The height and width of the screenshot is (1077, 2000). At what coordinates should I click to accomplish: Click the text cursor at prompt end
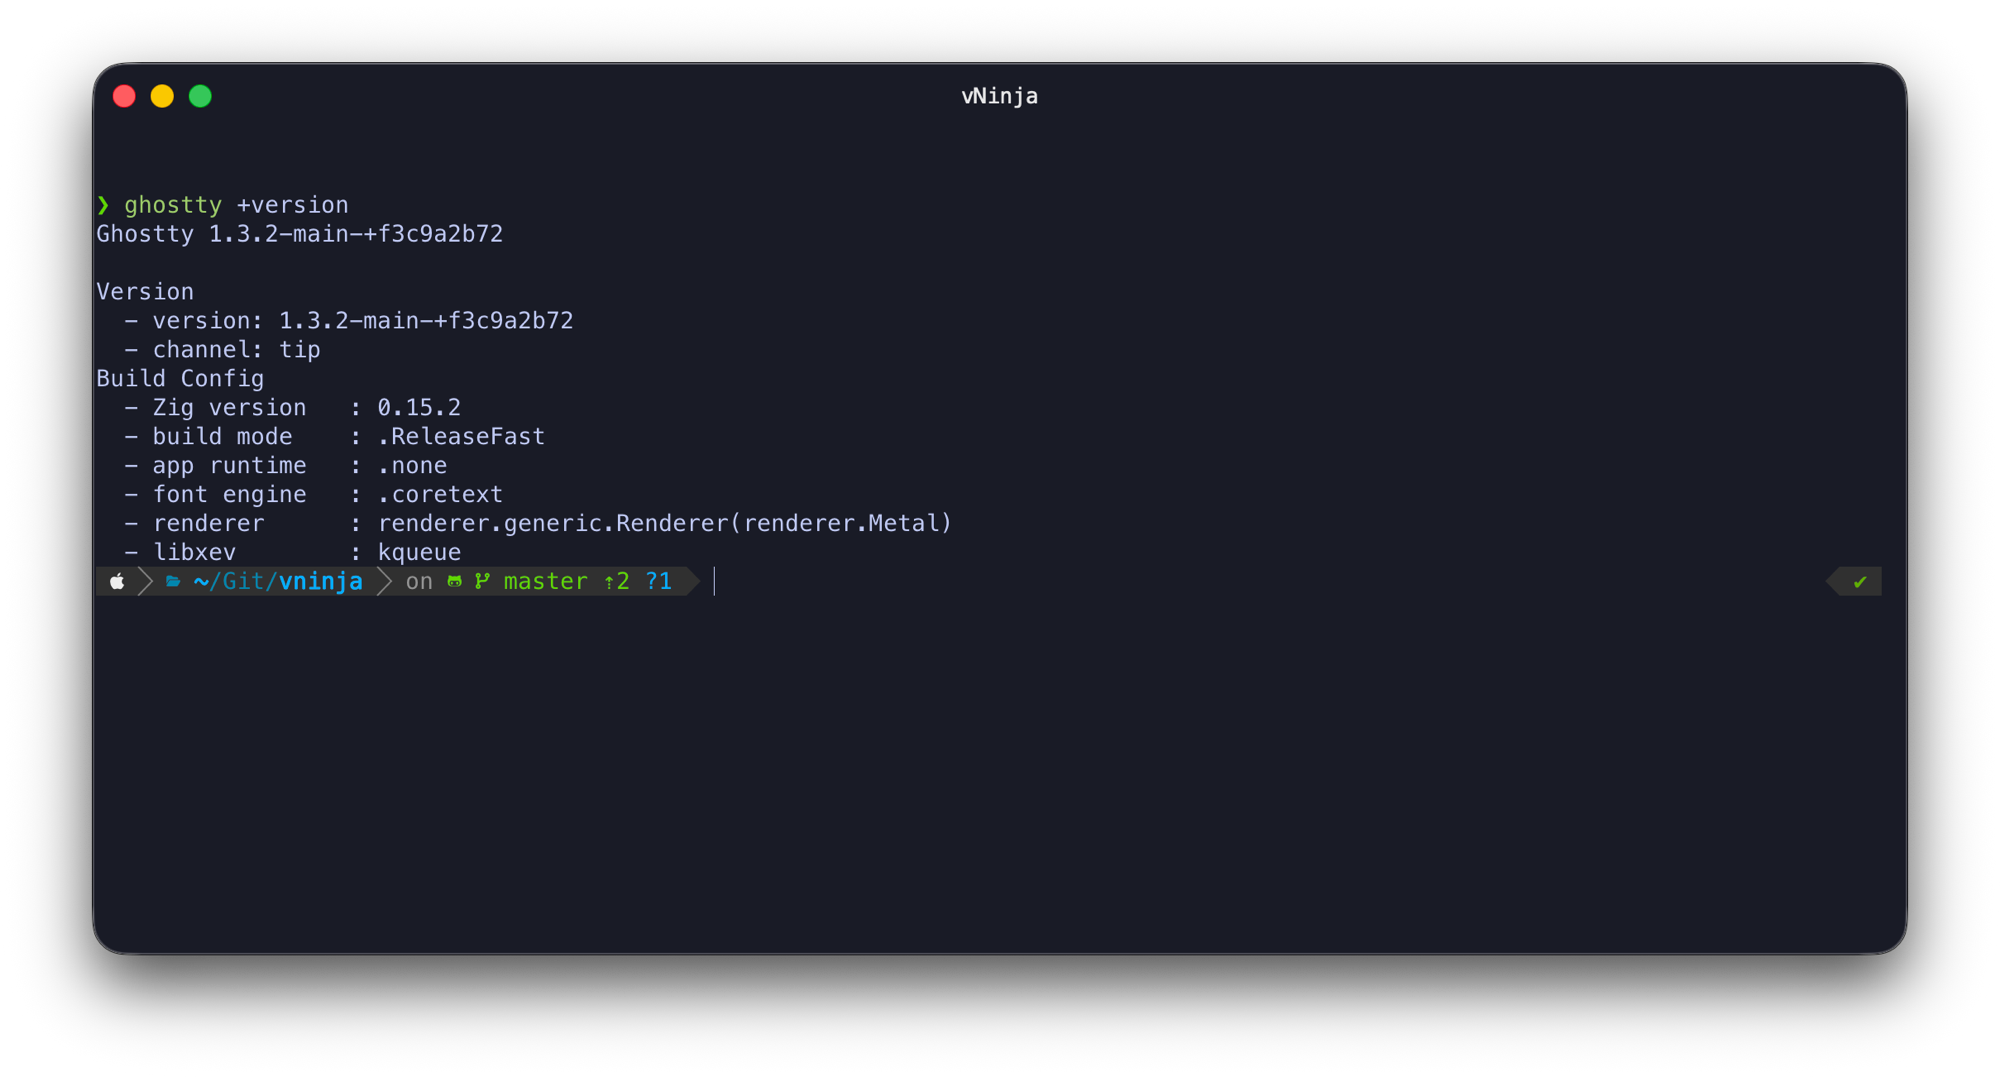point(715,582)
